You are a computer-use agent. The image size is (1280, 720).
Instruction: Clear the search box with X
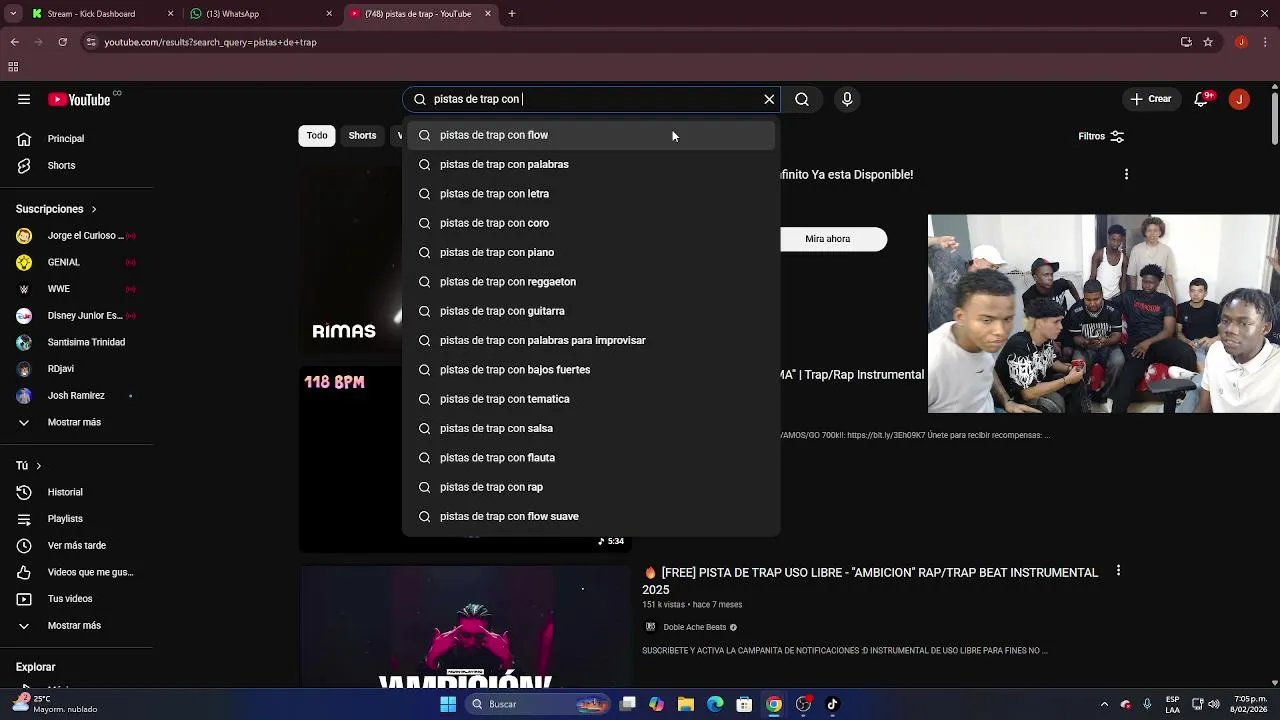[x=769, y=99]
